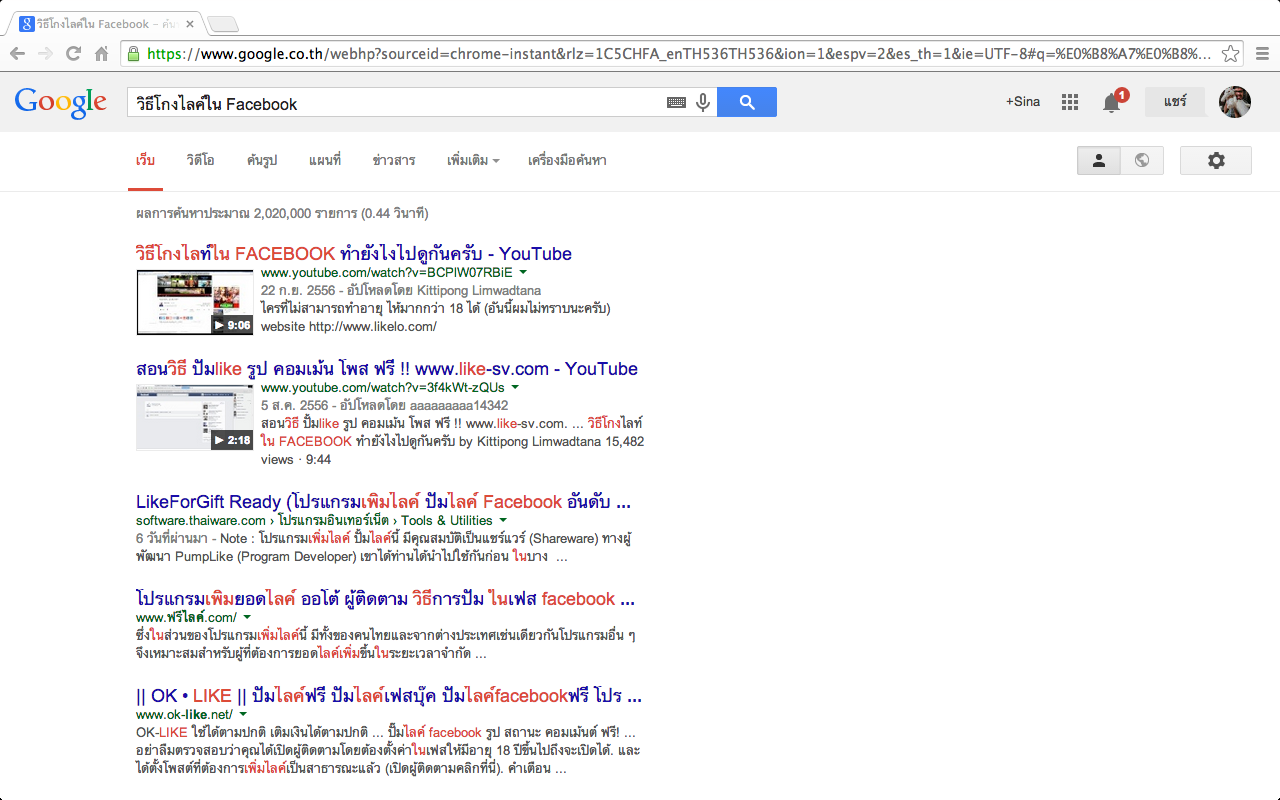Hide private results with globe icon

1142,160
